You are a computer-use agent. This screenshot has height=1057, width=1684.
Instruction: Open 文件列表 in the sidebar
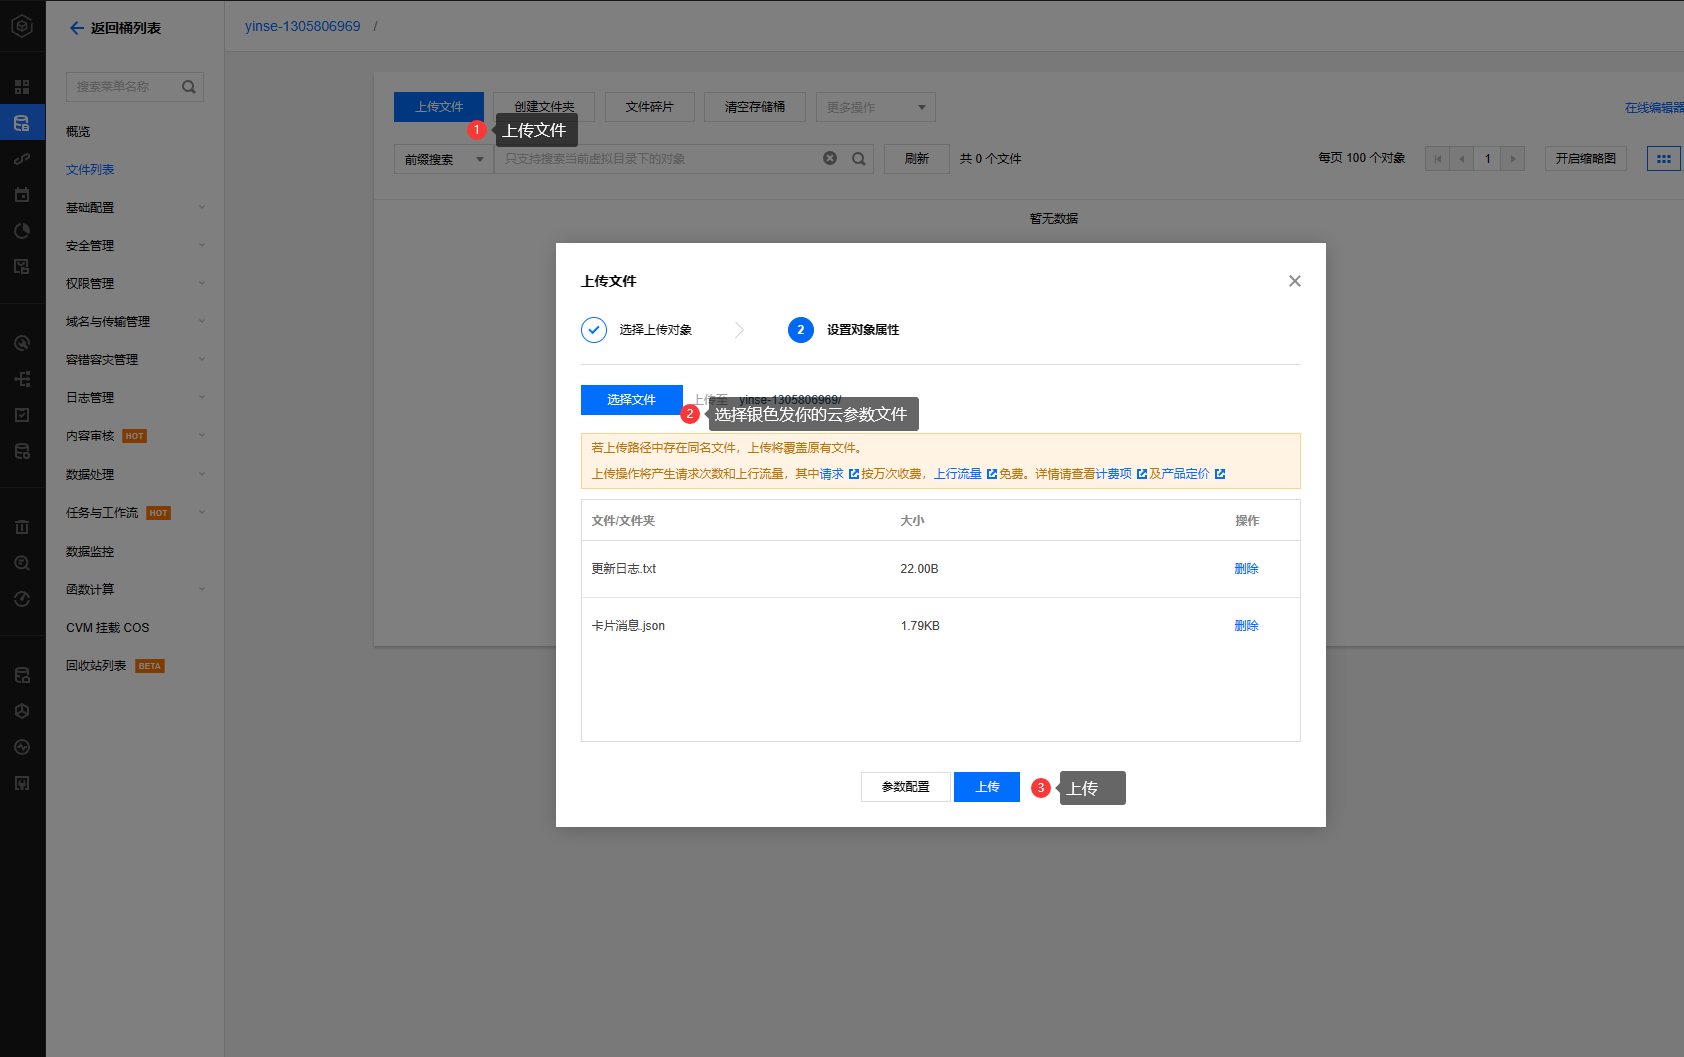pyautogui.click(x=90, y=169)
